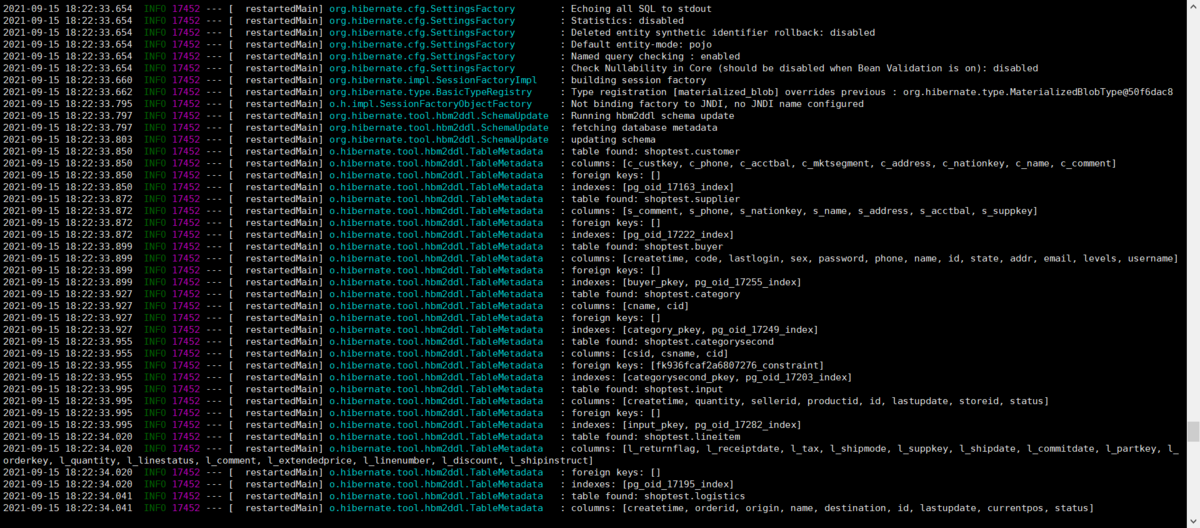Click the timestamp 18:22:33.795
The image size is (1200, 528).
pyautogui.click(x=99, y=104)
